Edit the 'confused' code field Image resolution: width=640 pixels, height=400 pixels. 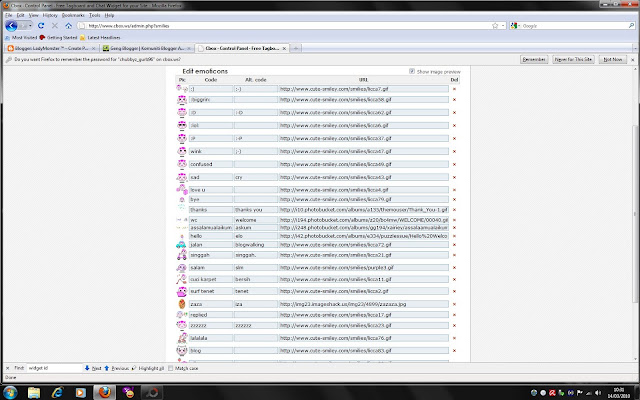pos(211,164)
